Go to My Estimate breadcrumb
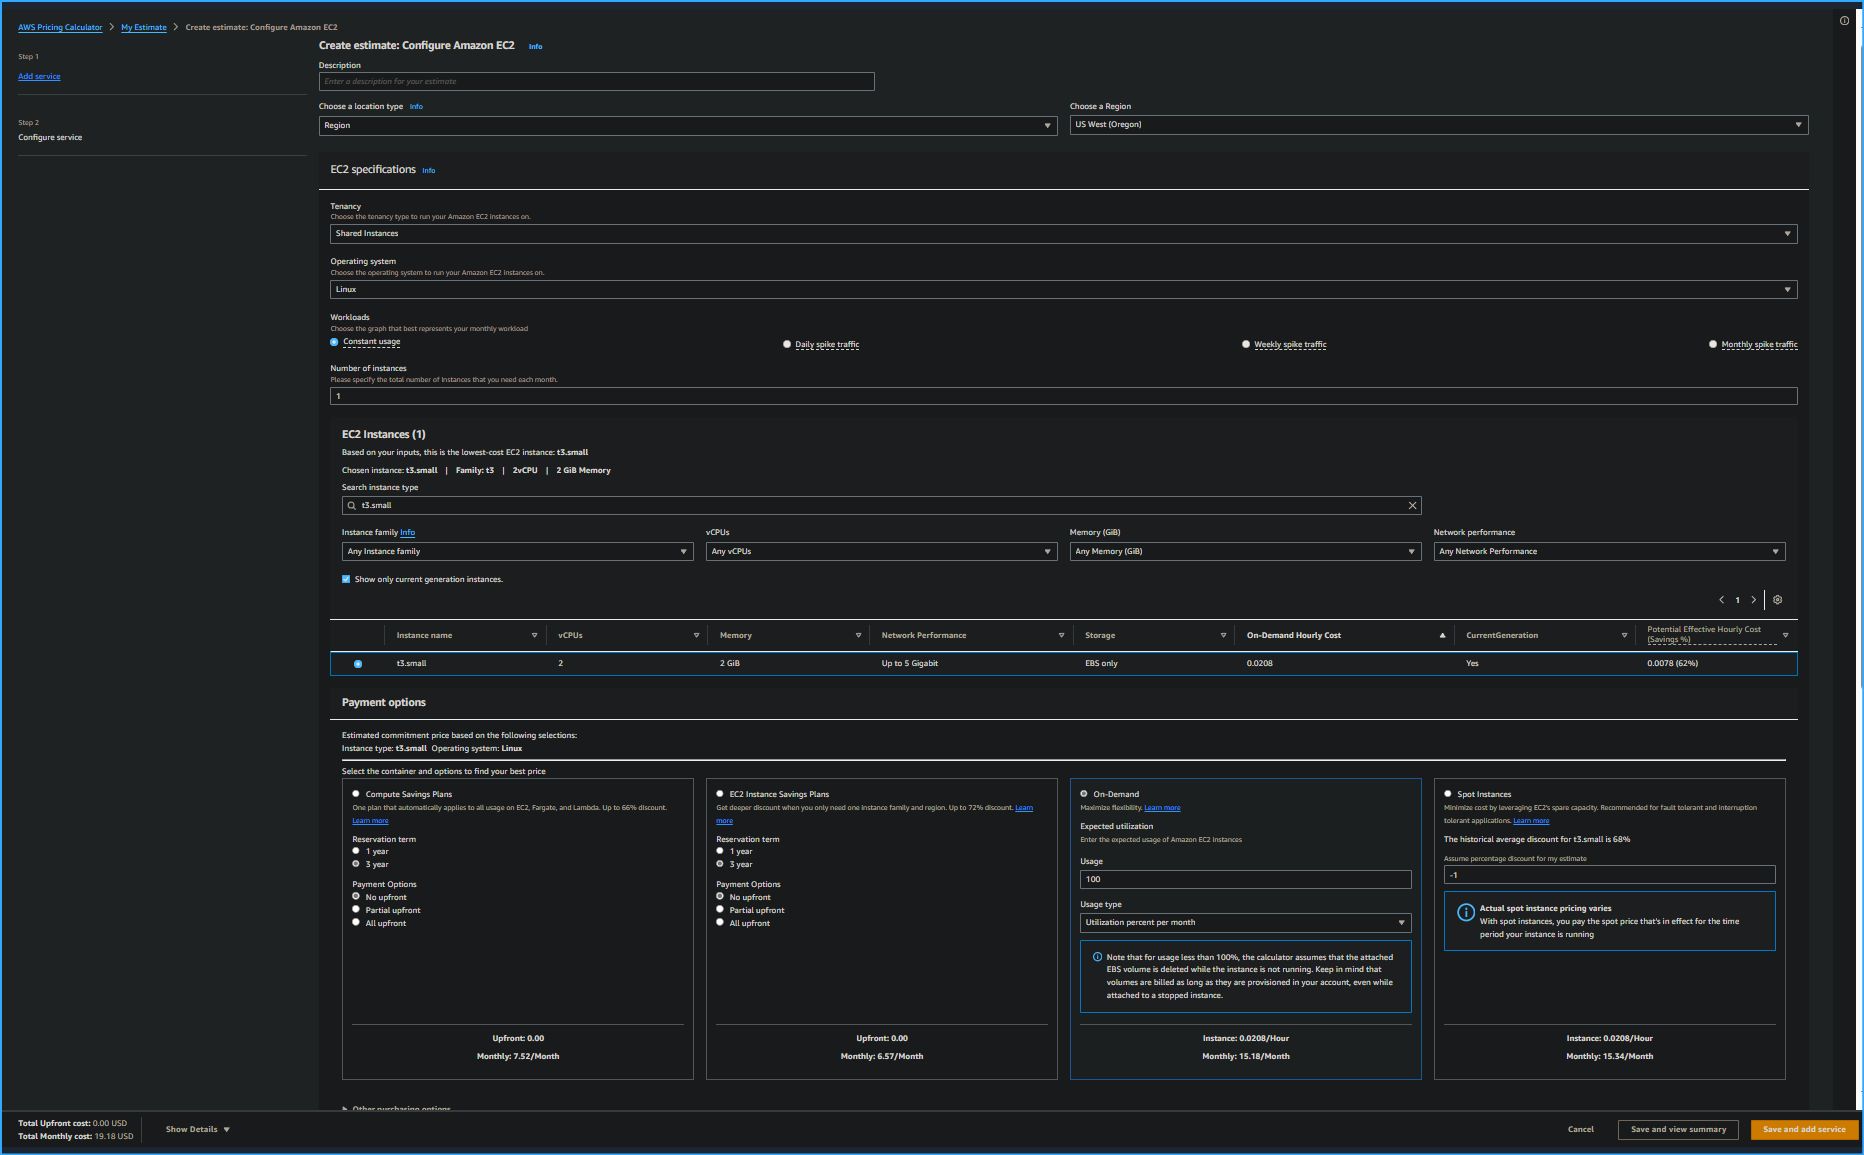 click(x=143, y=27)
